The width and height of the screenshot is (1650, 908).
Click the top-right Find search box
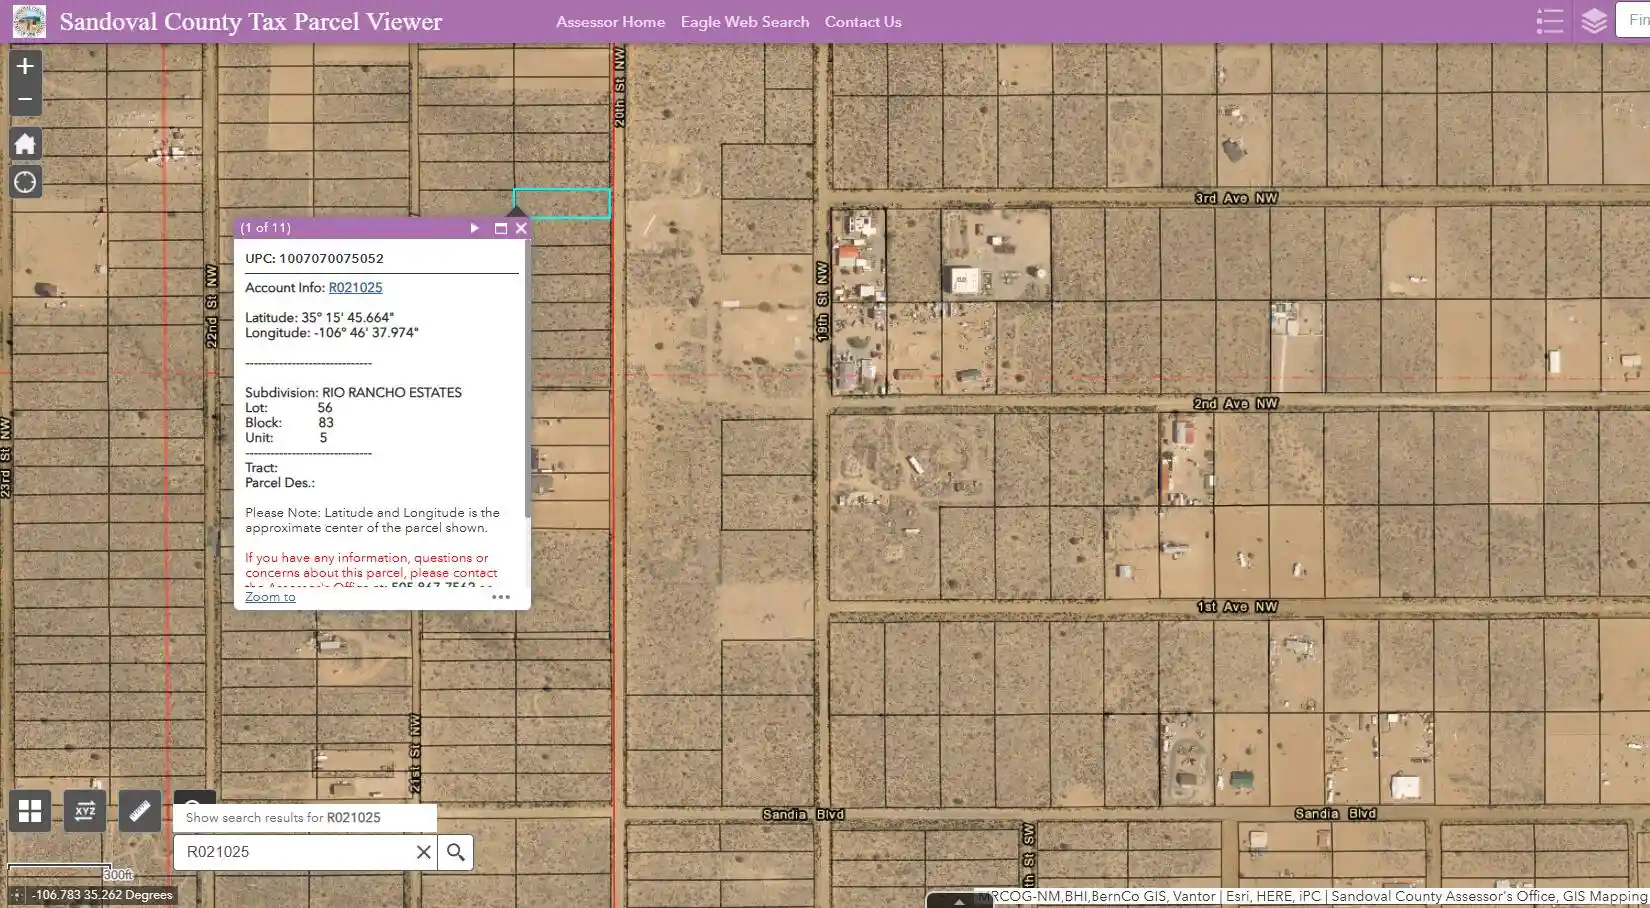click(x=1633, y=20)
